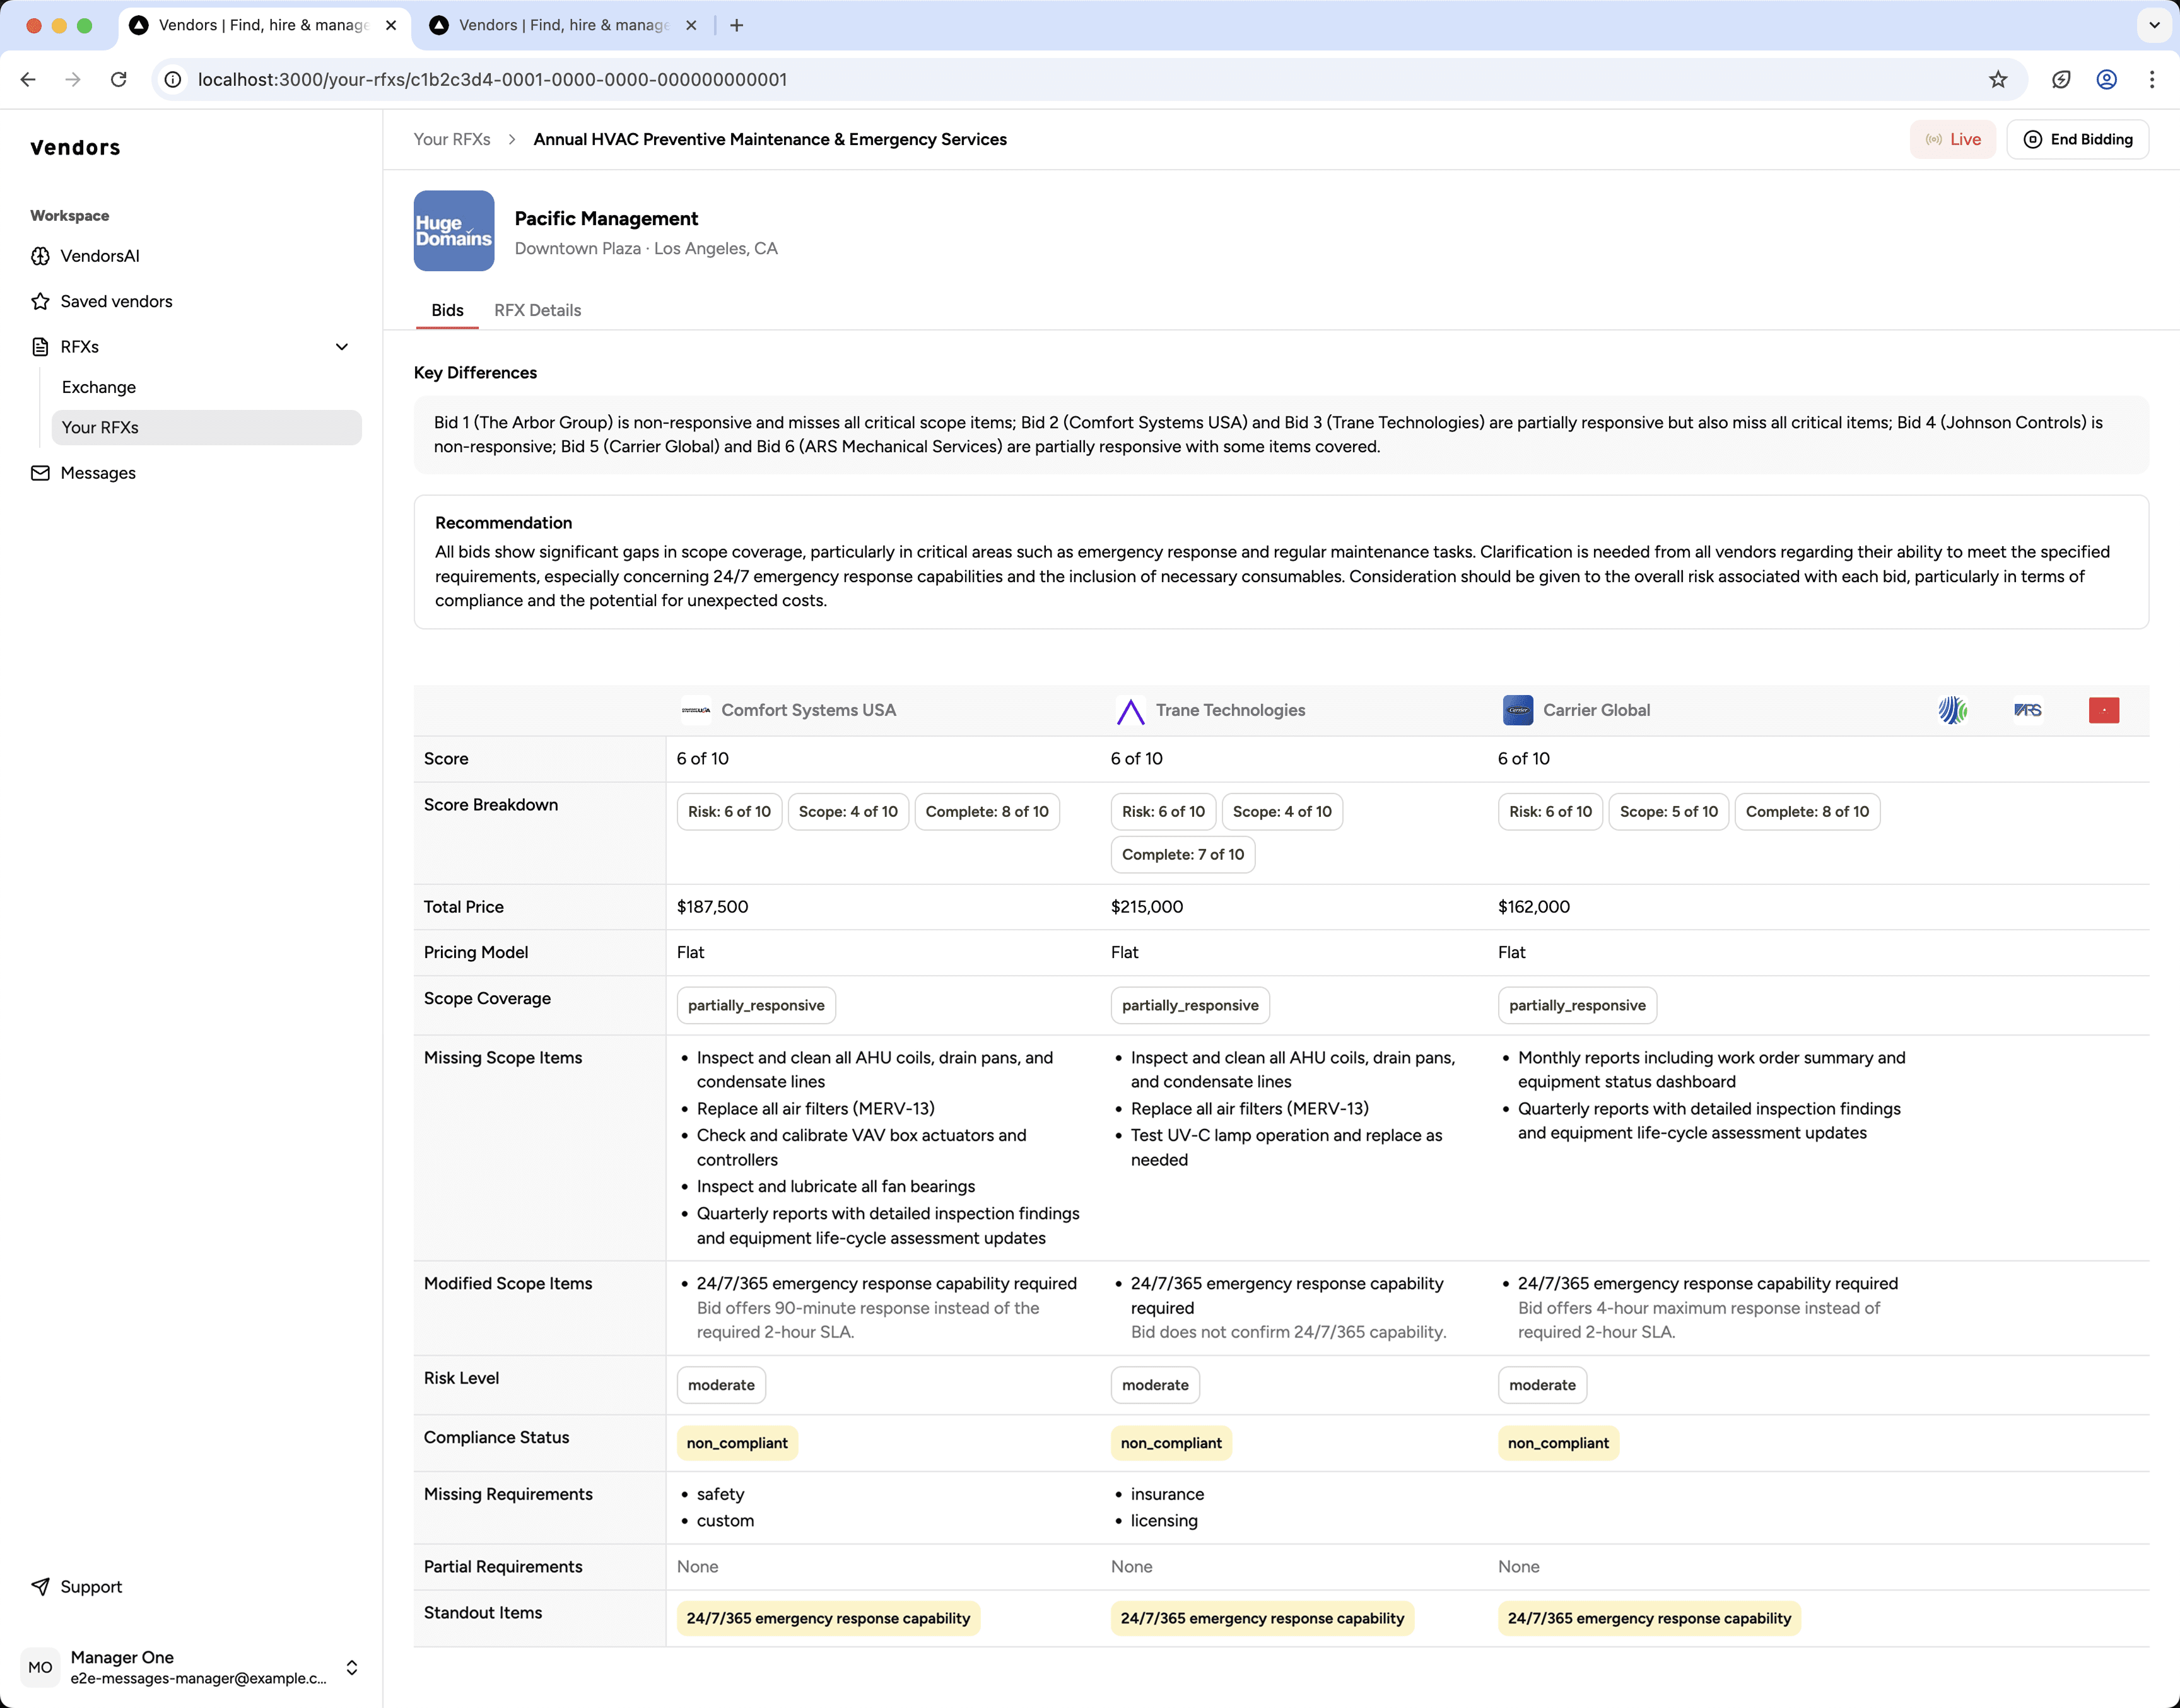Open Exchange under RFXs

pyautogui.click(x=99, y=387)
